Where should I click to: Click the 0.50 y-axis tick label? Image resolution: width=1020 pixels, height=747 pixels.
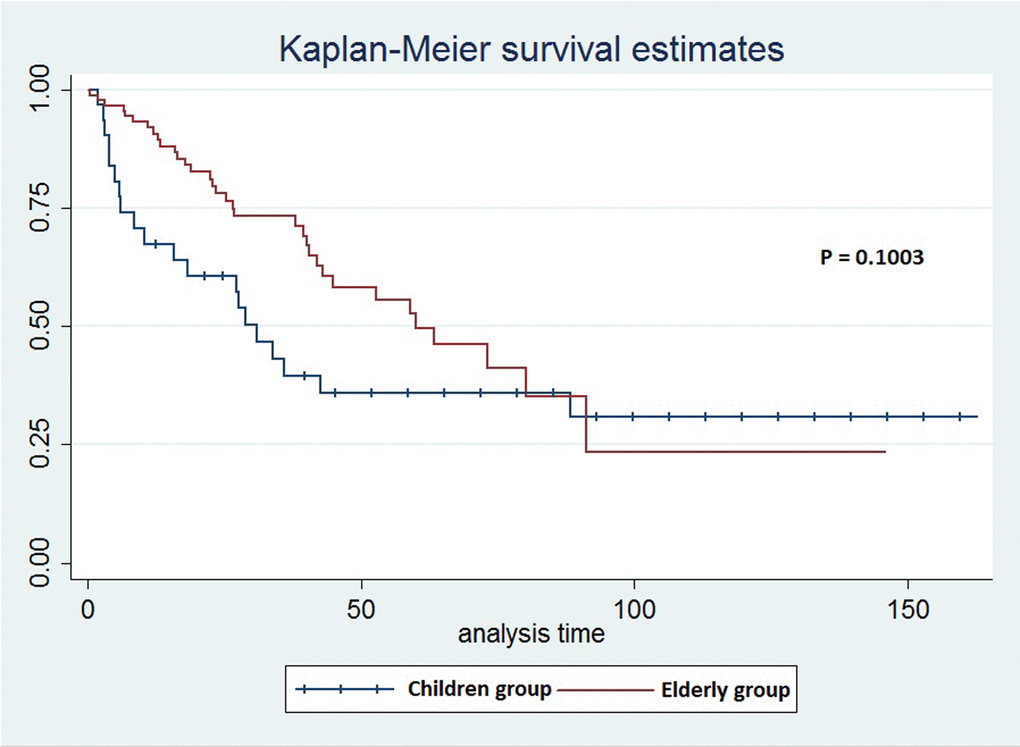tap(40, 326)
